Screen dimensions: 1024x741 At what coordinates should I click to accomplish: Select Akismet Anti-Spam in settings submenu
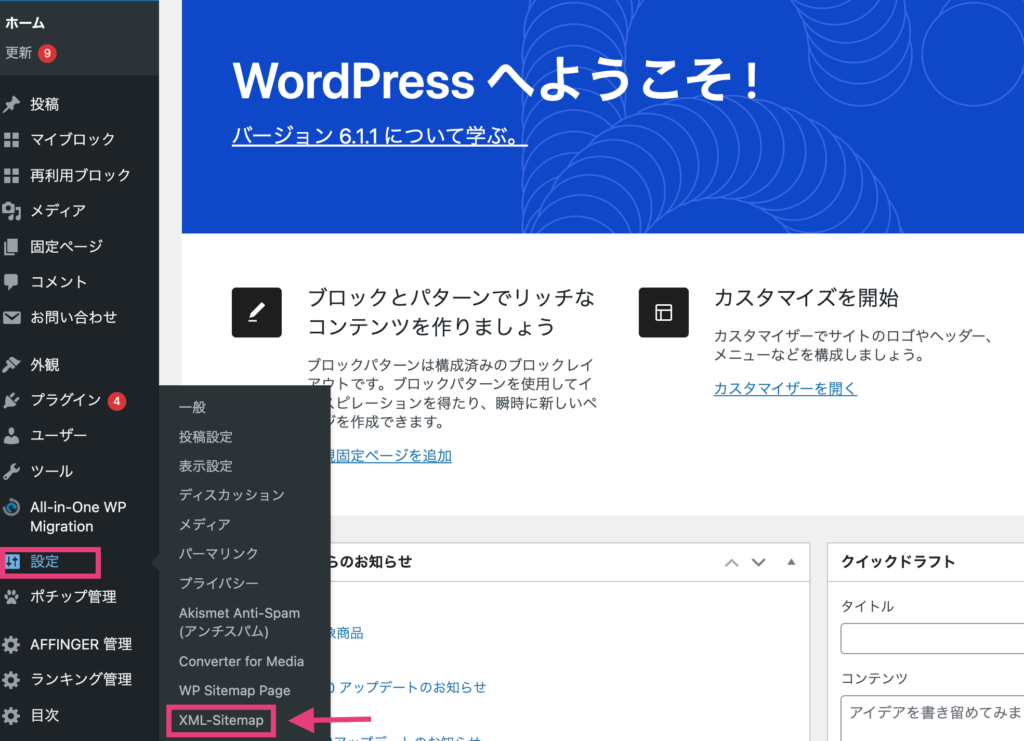tap(240, 622)
